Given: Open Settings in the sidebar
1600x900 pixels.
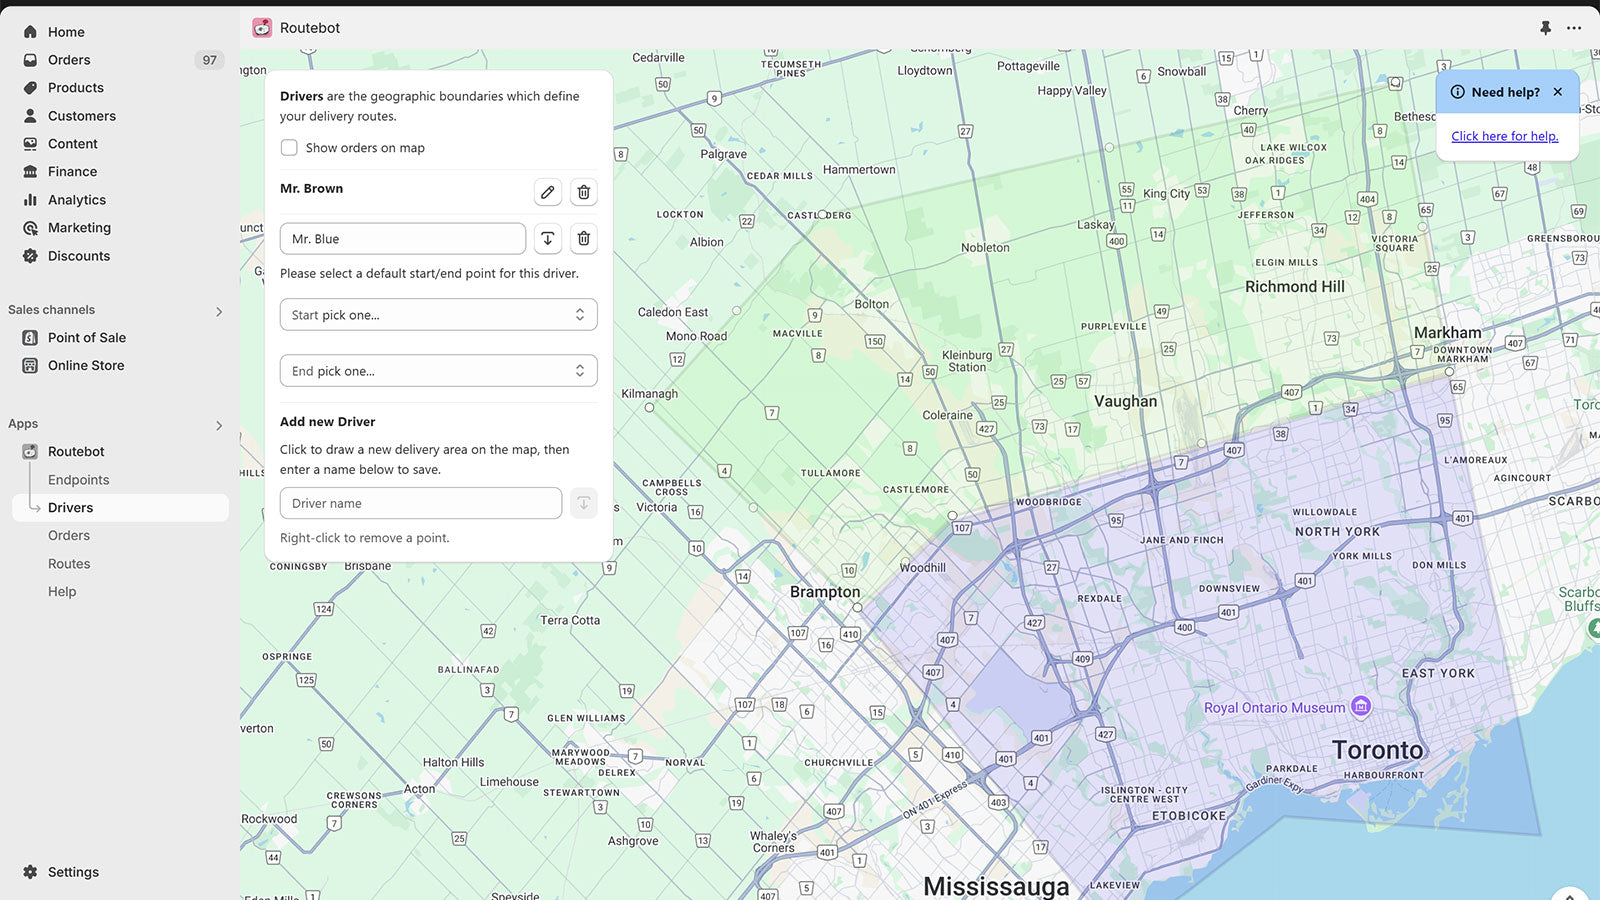Looking at the screenshot, I should pos(73,872).
